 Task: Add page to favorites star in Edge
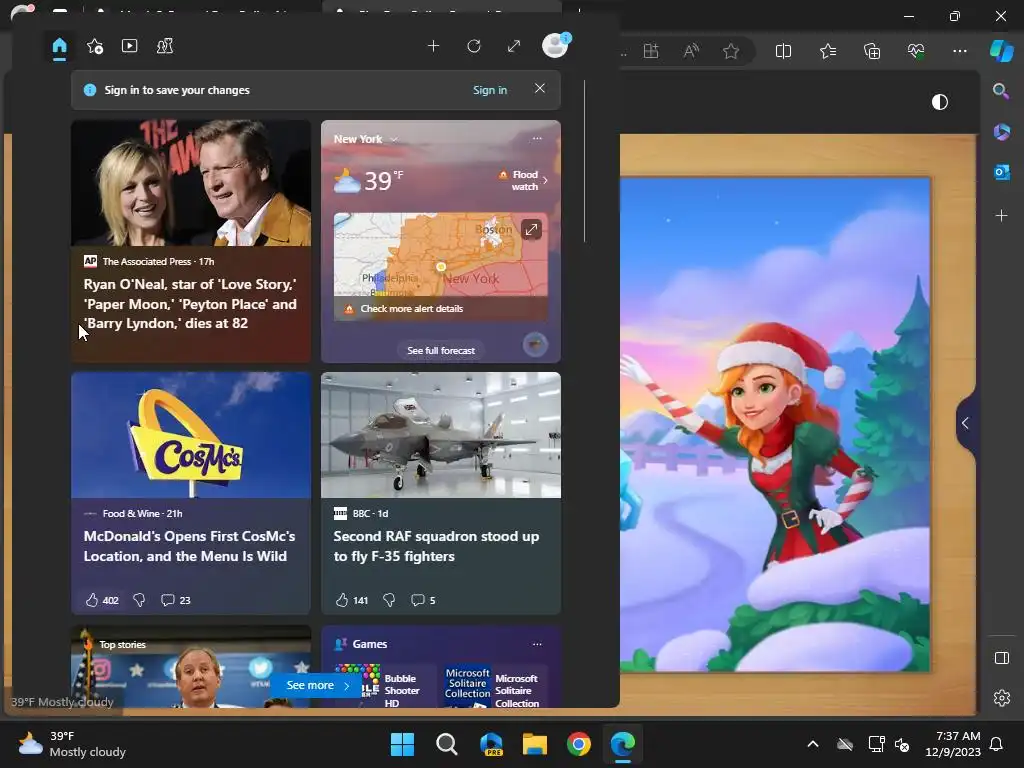click(731, 51)
